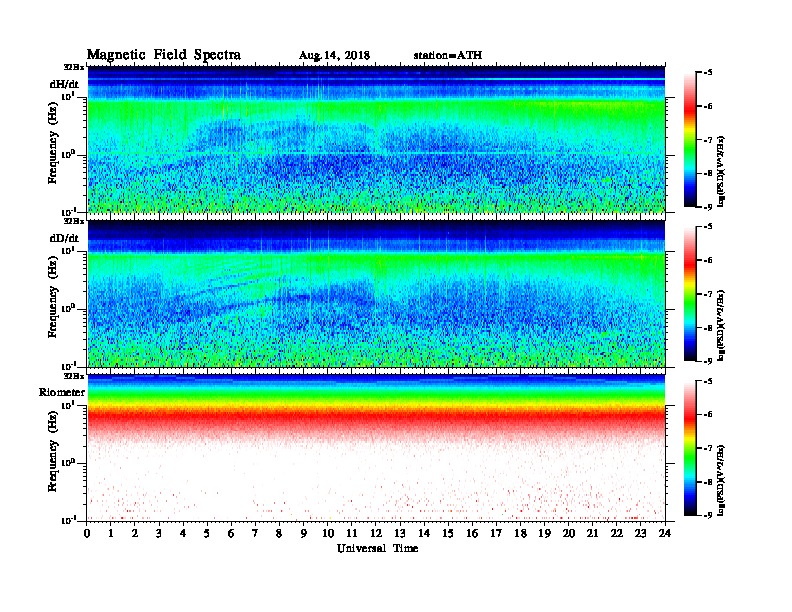Image resolution: width=792 pixels, height=612 pixels.
Task: Click hour 17 on the Universal Time axis
Action: pos(497,533)
